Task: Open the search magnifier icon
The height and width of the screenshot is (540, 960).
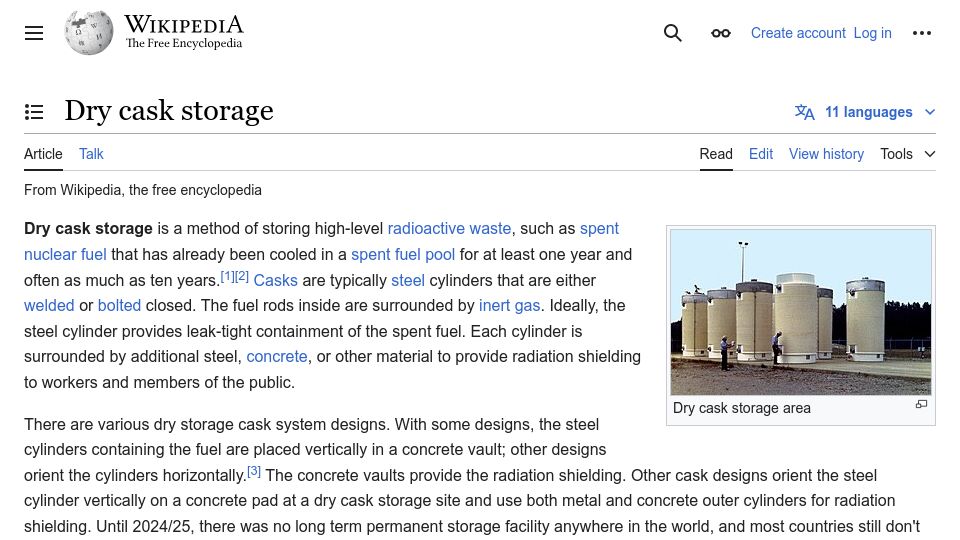Action: coord(672,33)
